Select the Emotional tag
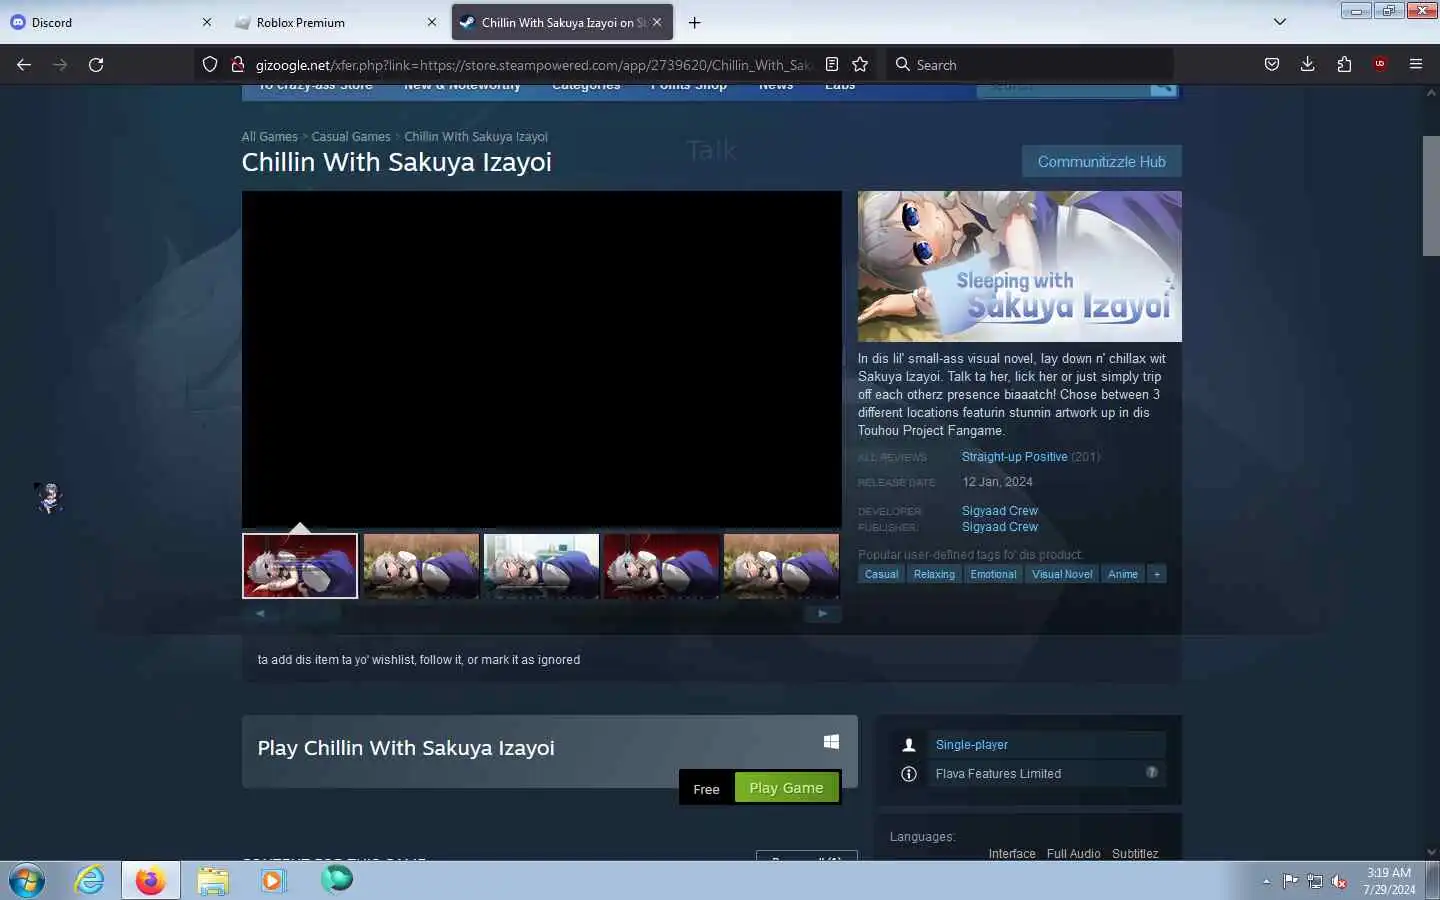Viewport: 1440px width, 900px height. (x=993, y=574)
